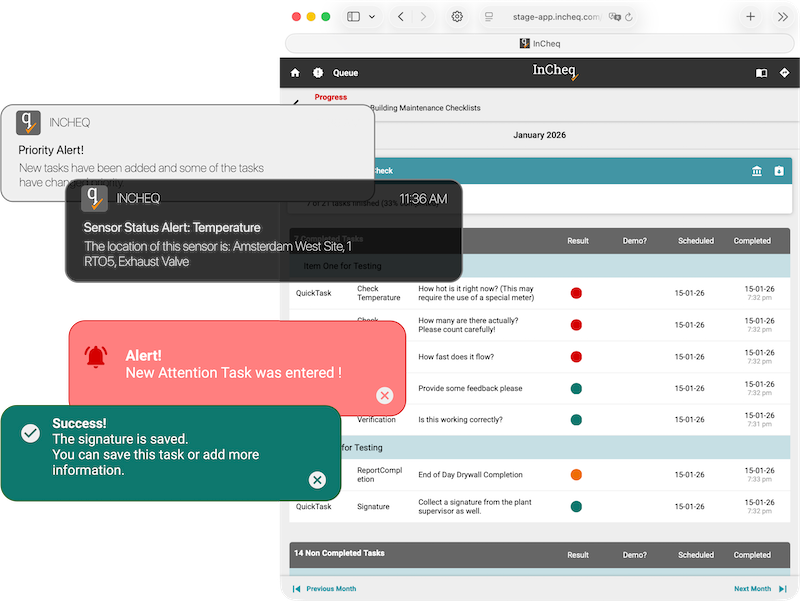Open 'How fast does it flow?' task
The width and height of the screenshot is (800, 601).
(x=456, y=357)
